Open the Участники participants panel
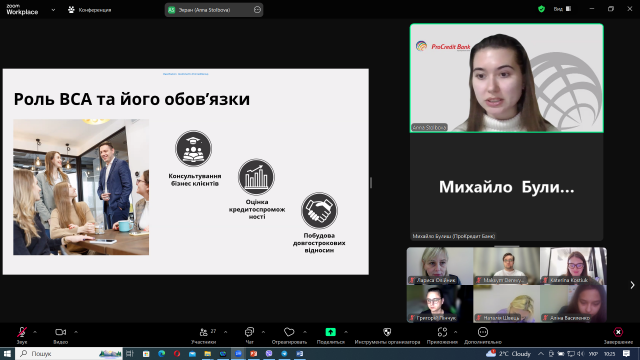This screenshot has width=640, height=360. (x=204, y=335)
